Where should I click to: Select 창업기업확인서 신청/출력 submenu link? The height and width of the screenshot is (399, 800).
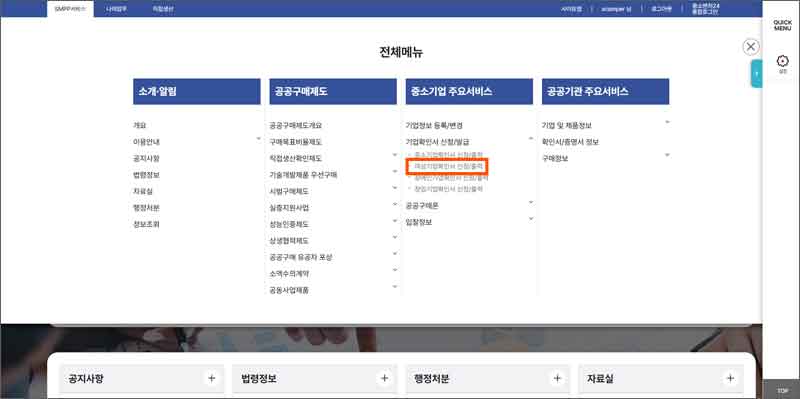click(x=448, y=189)
